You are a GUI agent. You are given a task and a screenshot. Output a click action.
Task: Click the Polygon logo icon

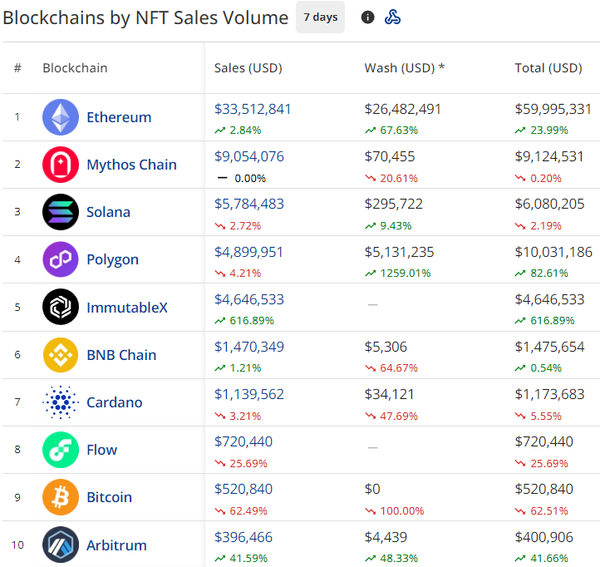pos(60,259)
